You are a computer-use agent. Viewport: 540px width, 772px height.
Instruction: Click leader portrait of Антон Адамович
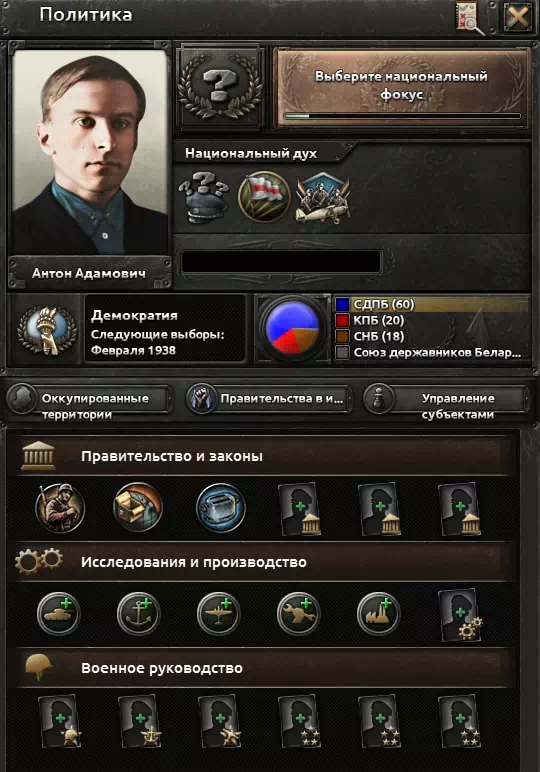(x=90, y=152)
